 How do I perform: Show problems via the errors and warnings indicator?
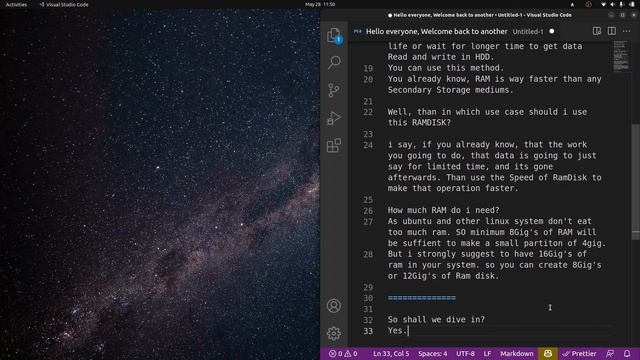(x=343, y=354)
